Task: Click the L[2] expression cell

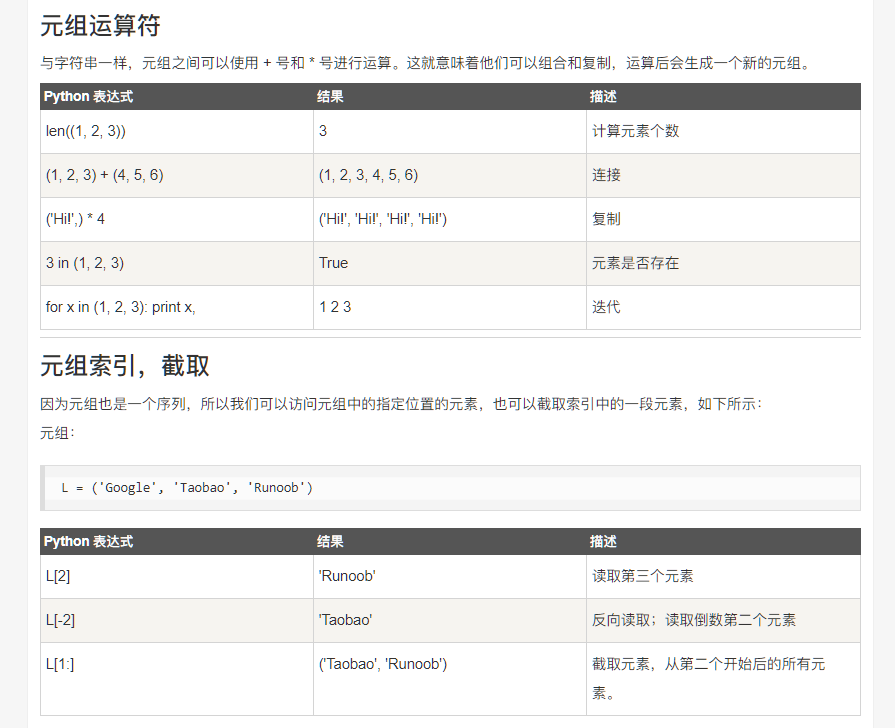Action: coord(58,576)
